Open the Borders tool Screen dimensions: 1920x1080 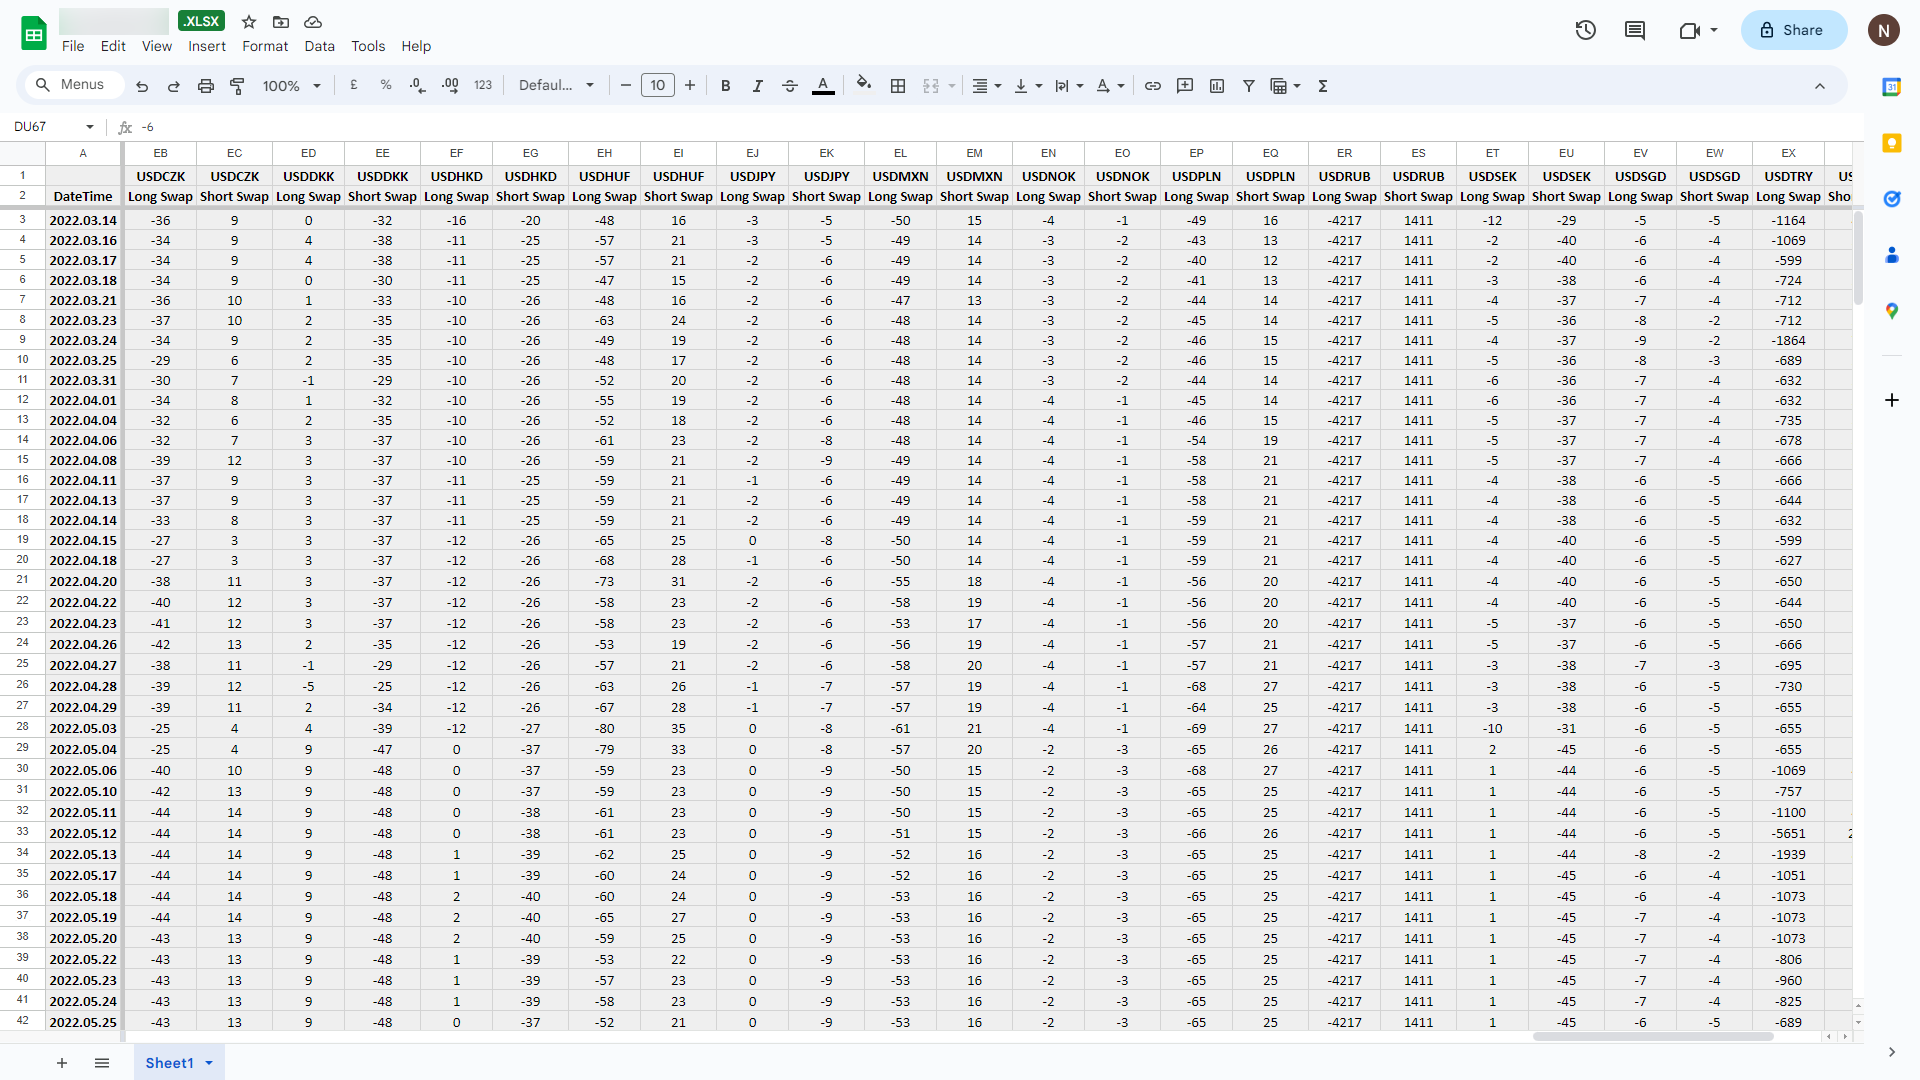click(x=898, y=86)
